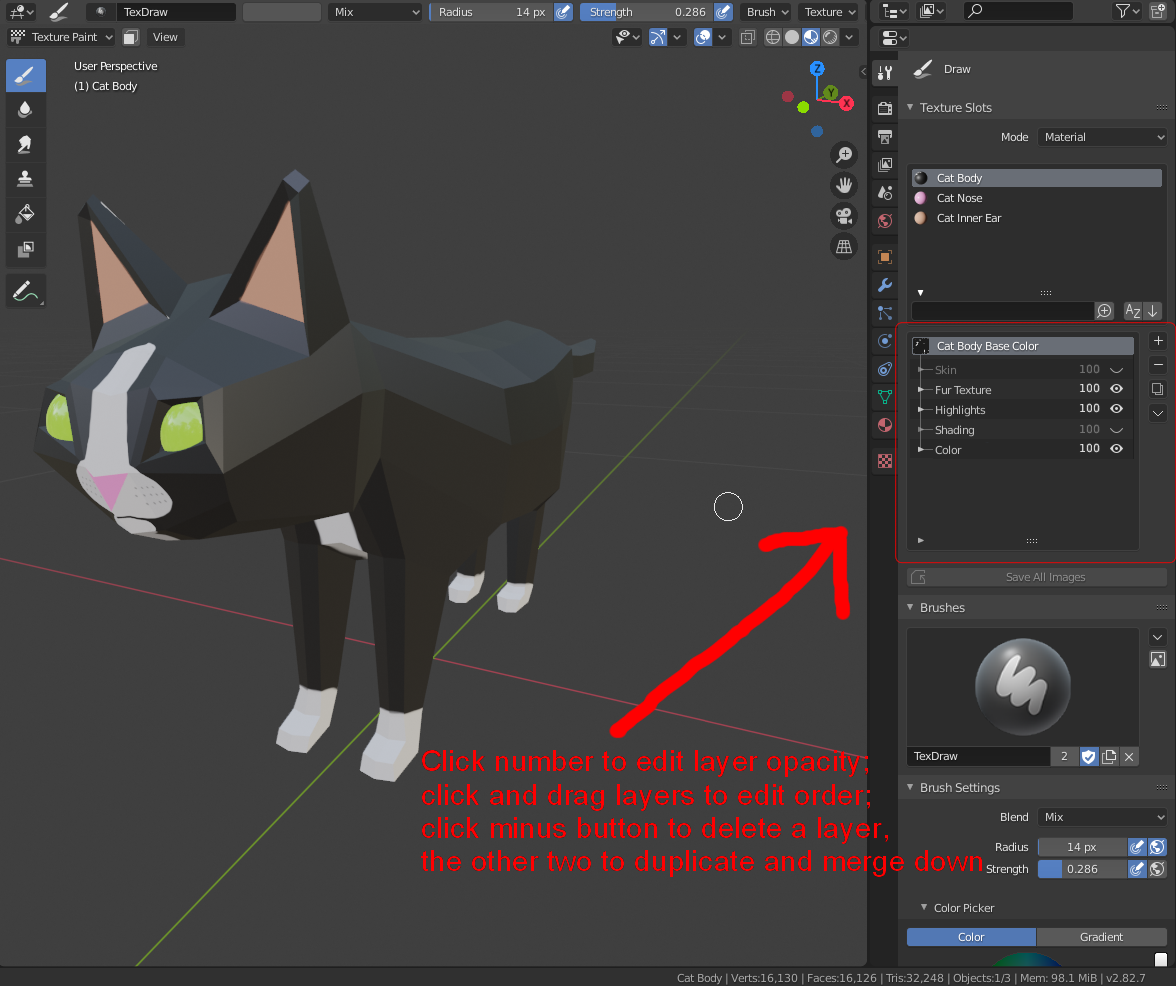The image size is (1176, 986).
Task: Collapse the Color Picker subpanel
Action: click(x=924, y=907)
